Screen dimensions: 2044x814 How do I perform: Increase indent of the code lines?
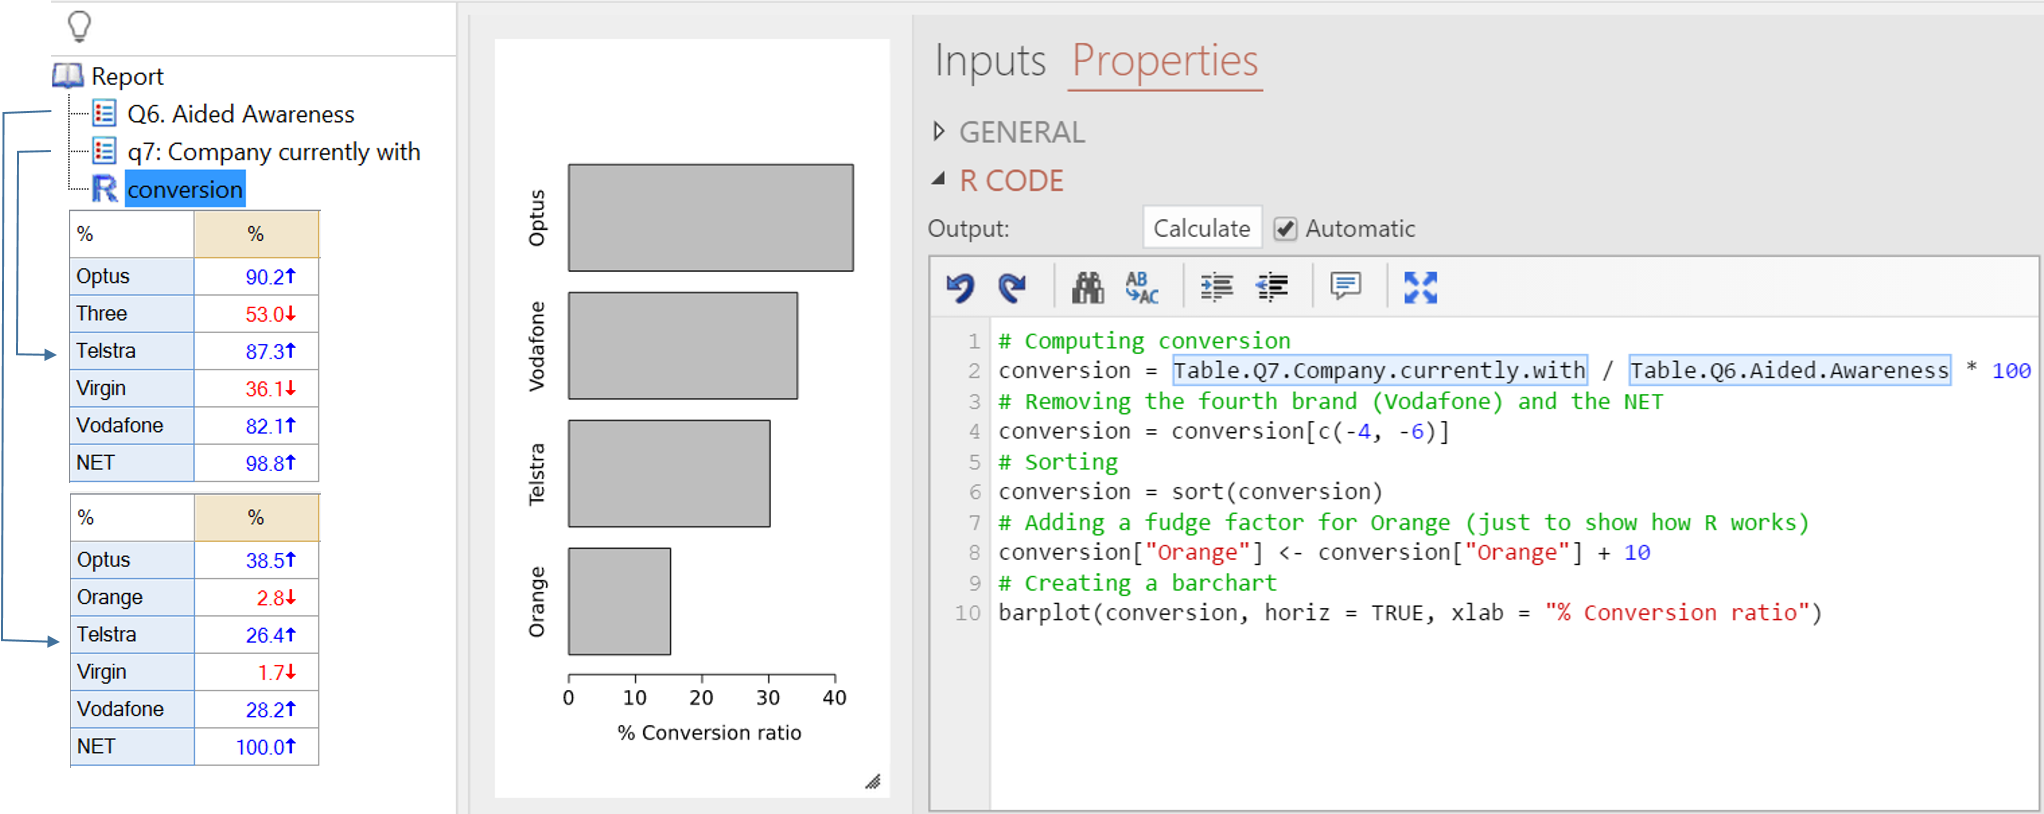(x=1216, y=288)
